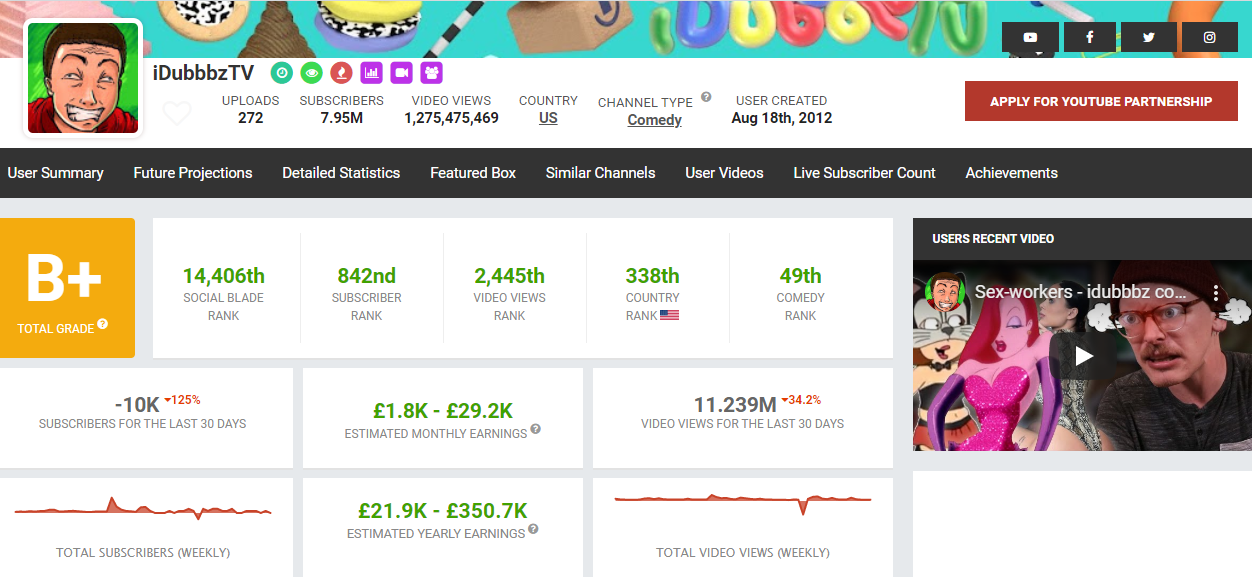Image resolution: width=1252 pixels, height=577 pixels.
Task: Click the 842nd subscriber rank
Action: point(366,276)
